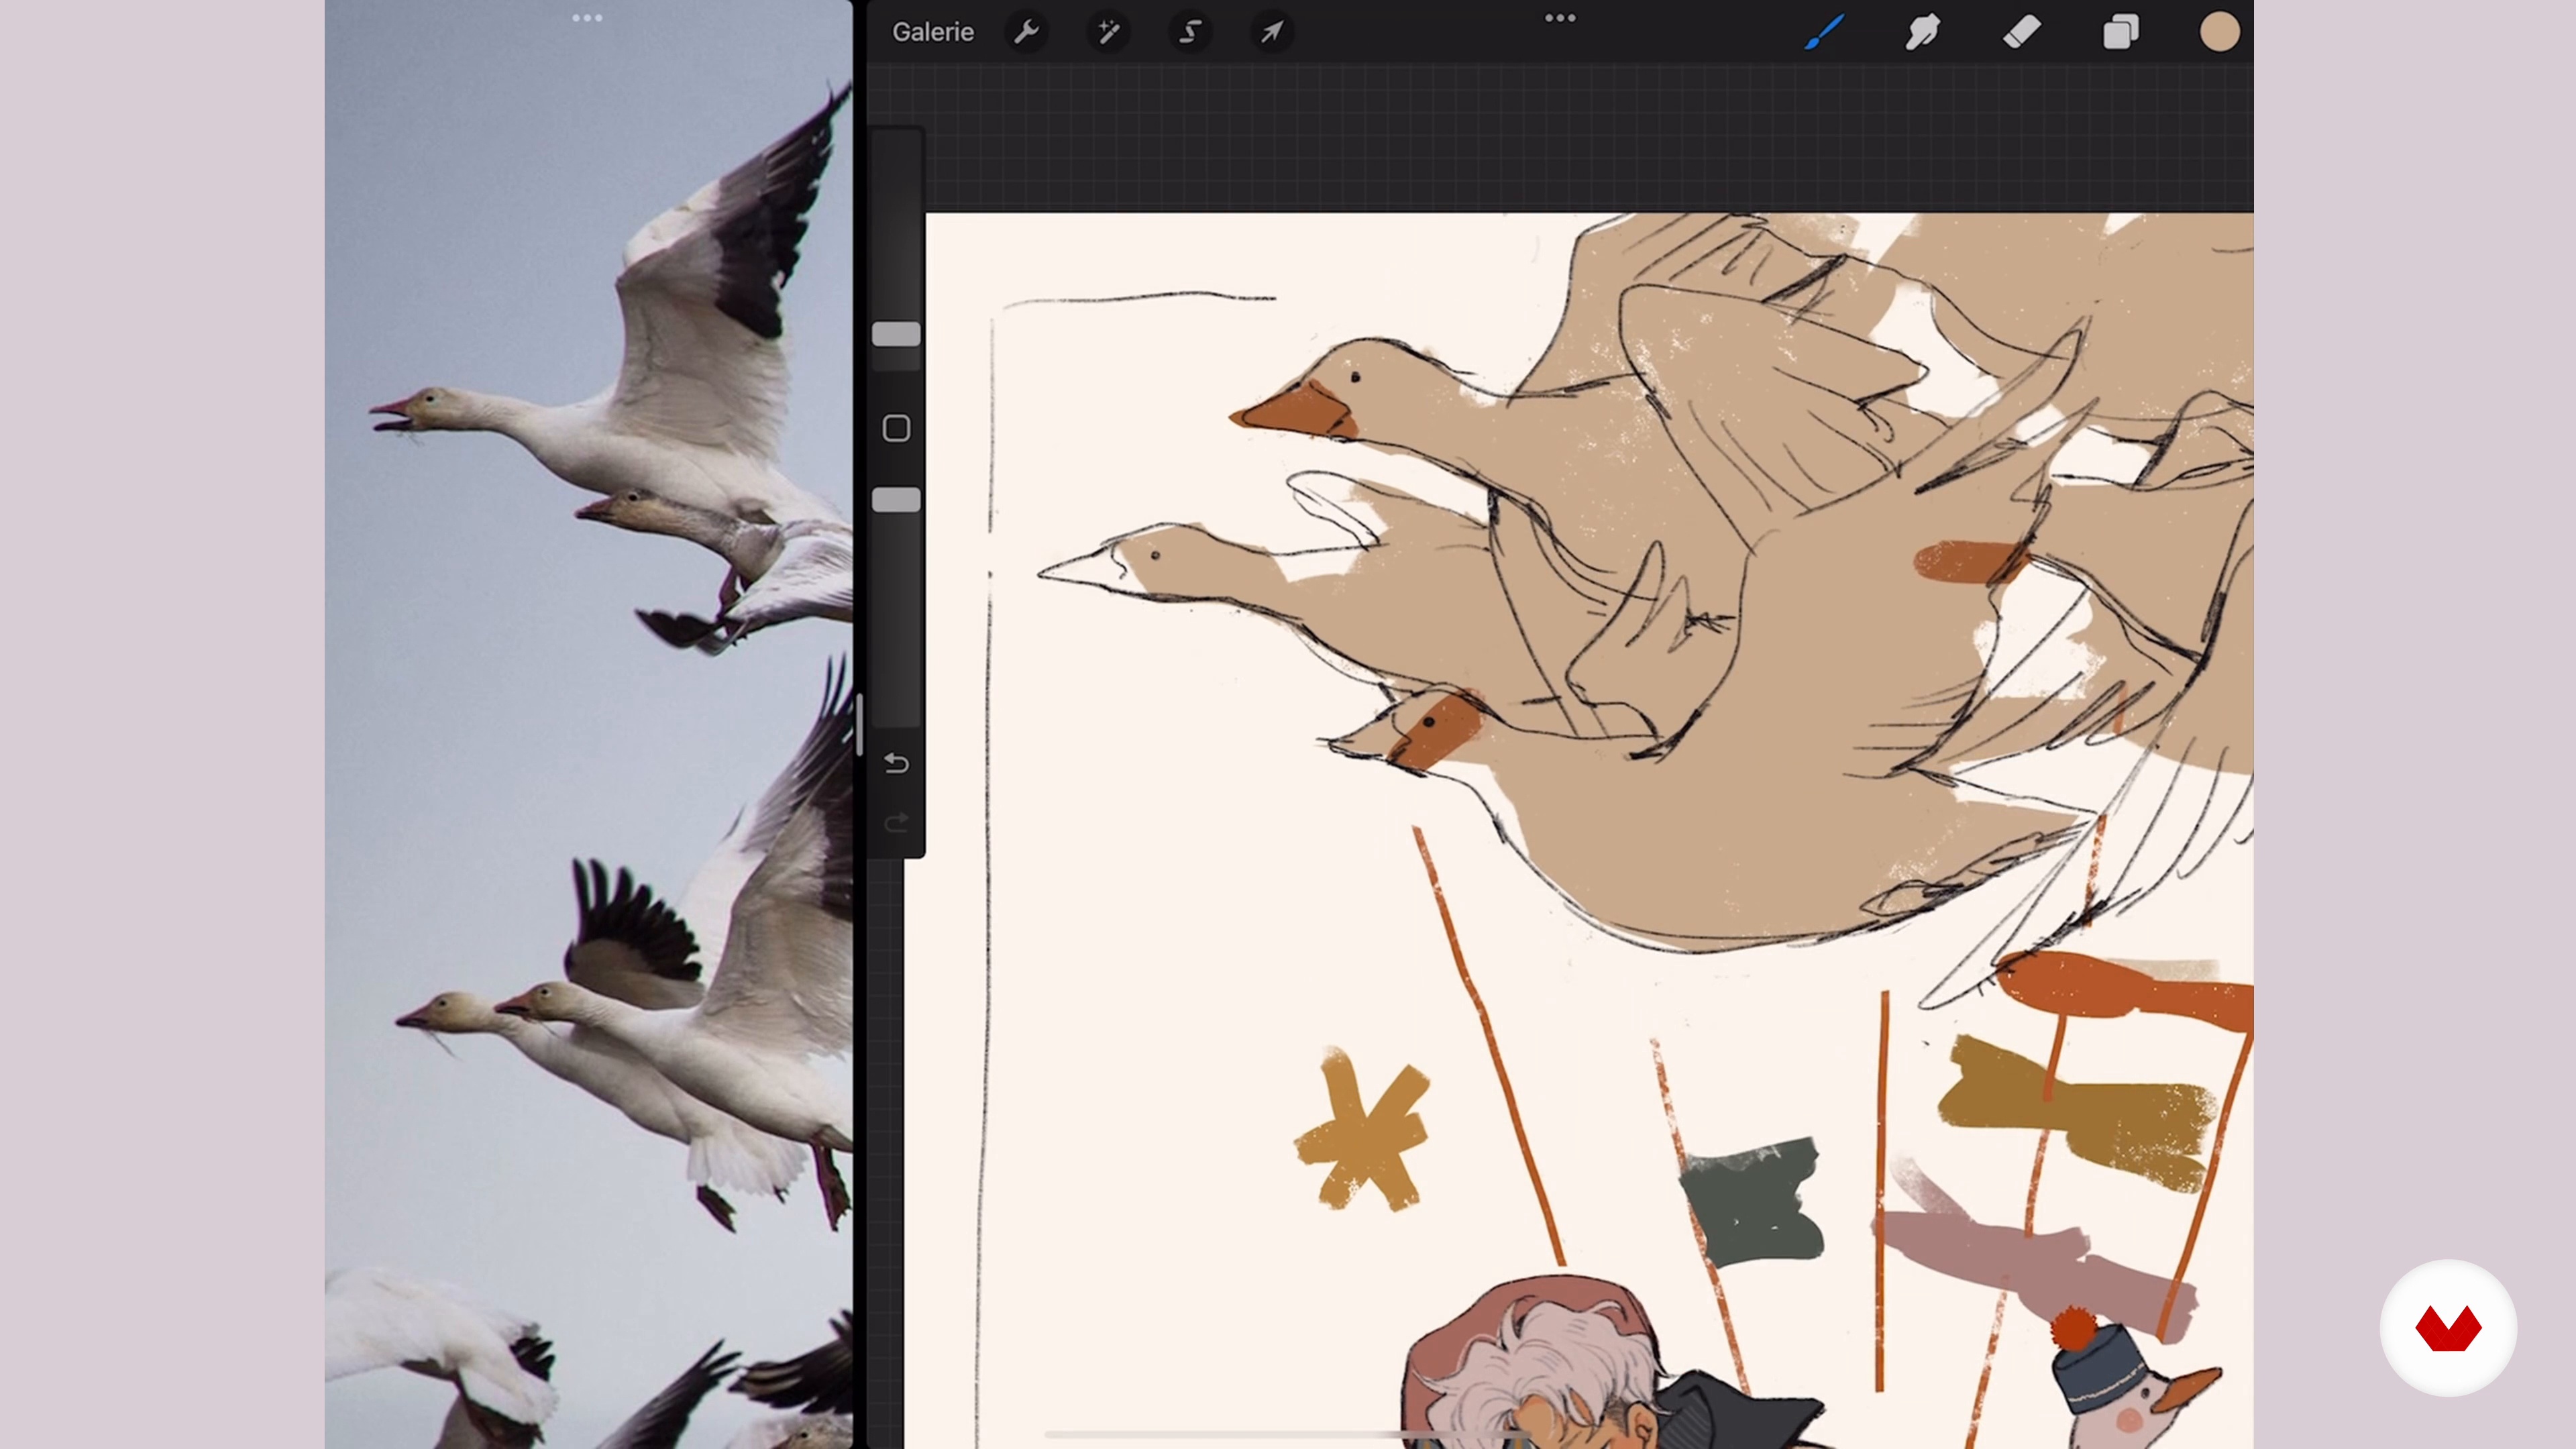Undo the last stroke

click(896, 764)
